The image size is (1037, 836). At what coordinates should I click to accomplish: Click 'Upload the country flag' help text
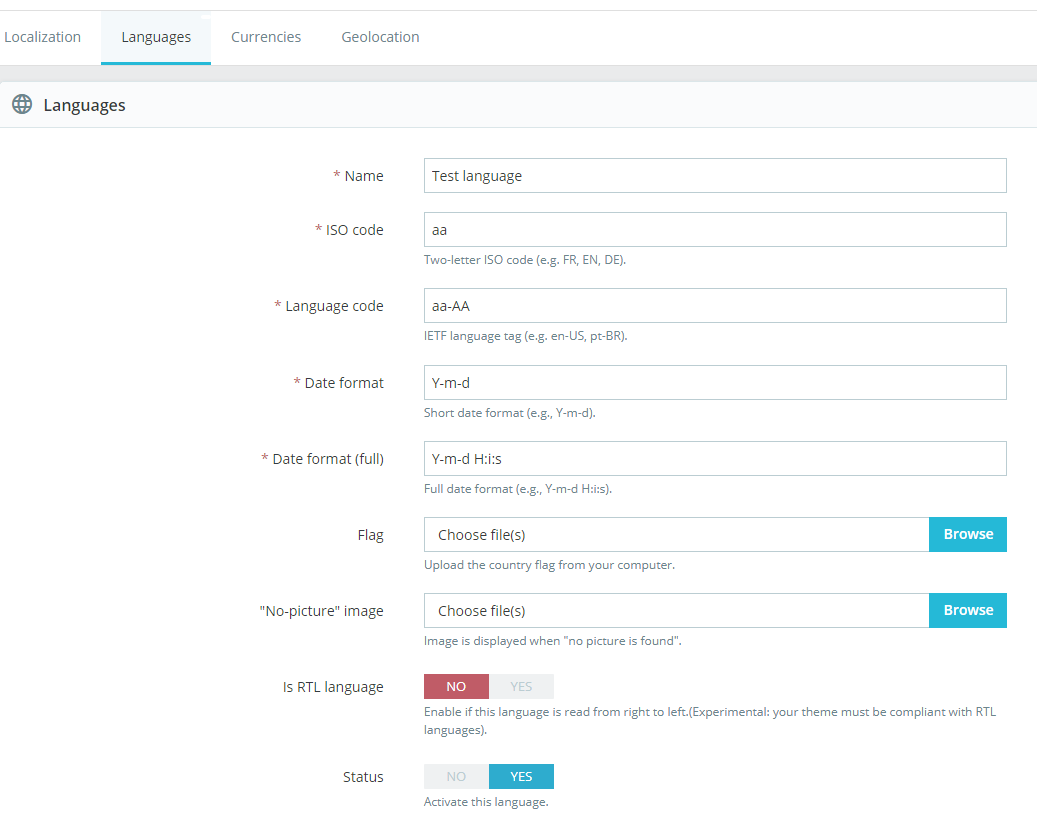549,565
